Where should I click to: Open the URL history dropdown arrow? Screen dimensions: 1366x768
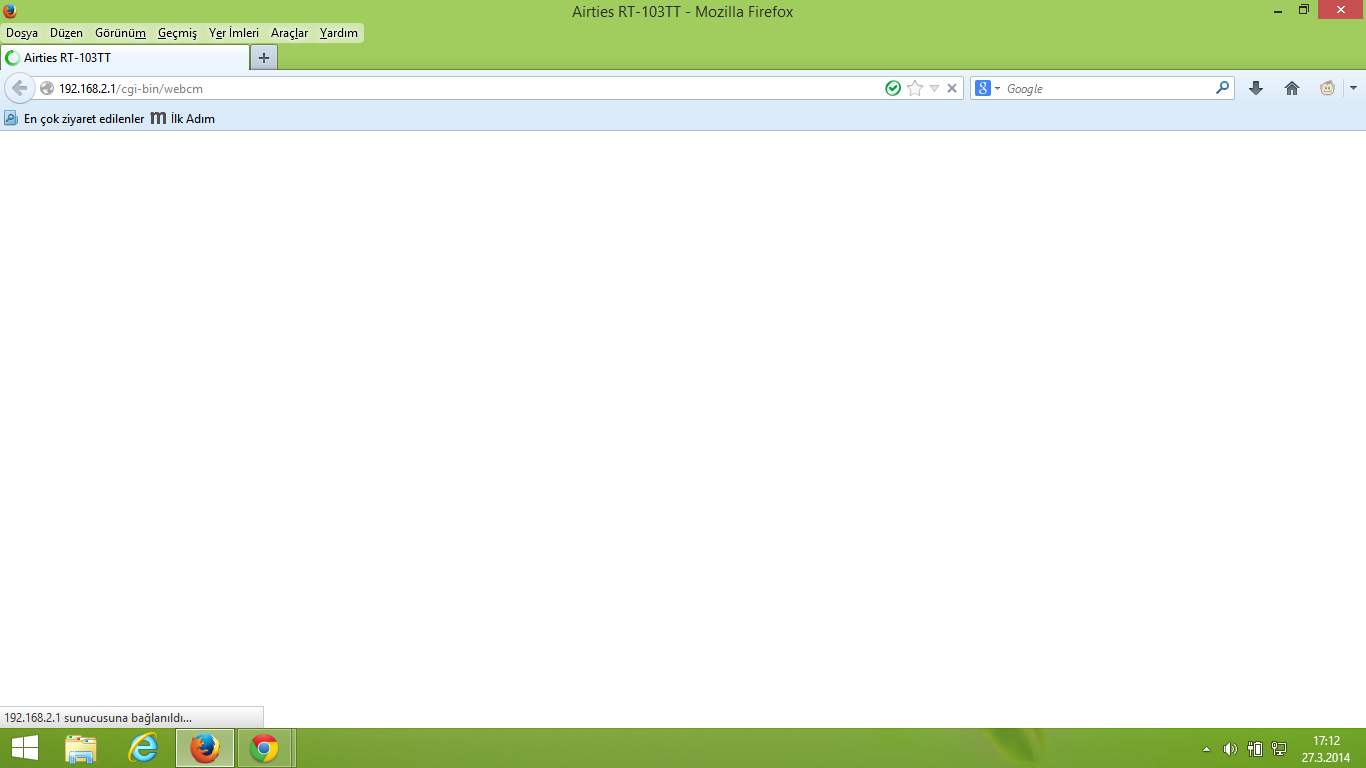(934, 88)
